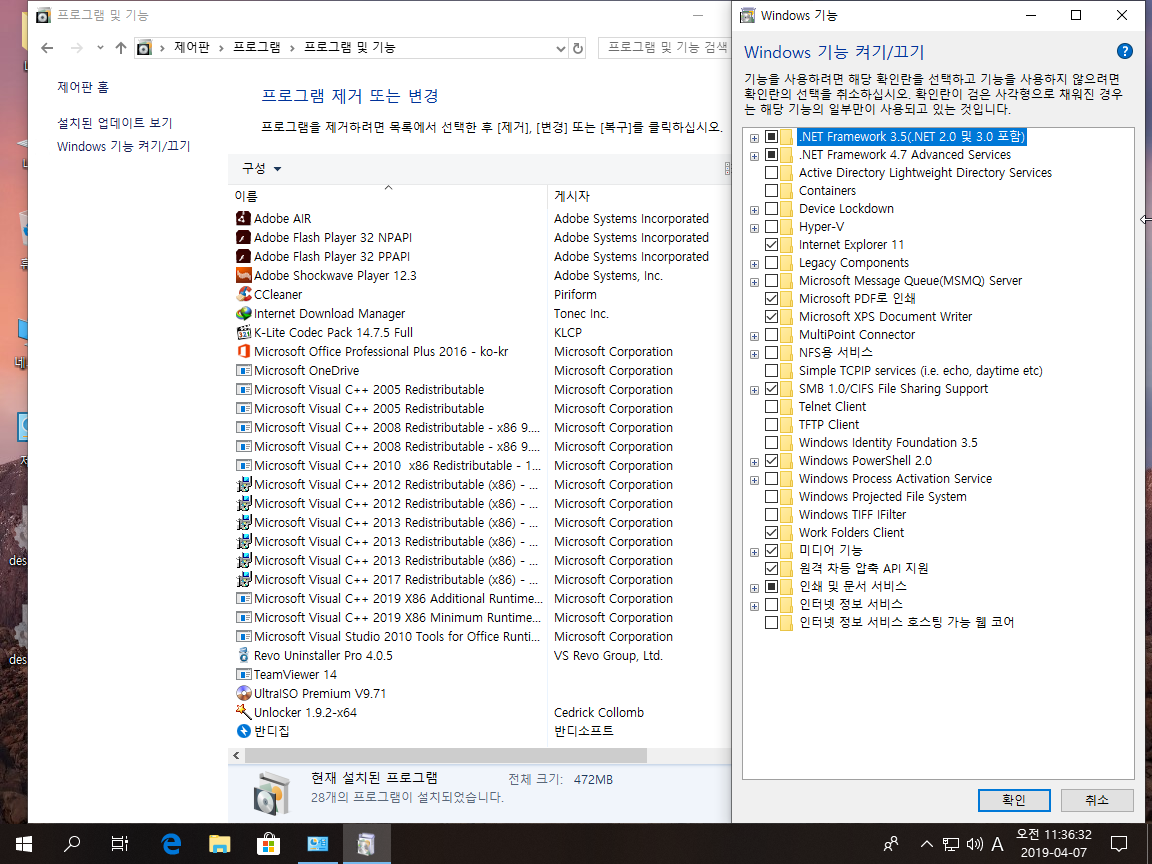Uncheck Work Folders Client
Image resolution: width=1152 pixels, height=864 pixels.
coord(771,533)
